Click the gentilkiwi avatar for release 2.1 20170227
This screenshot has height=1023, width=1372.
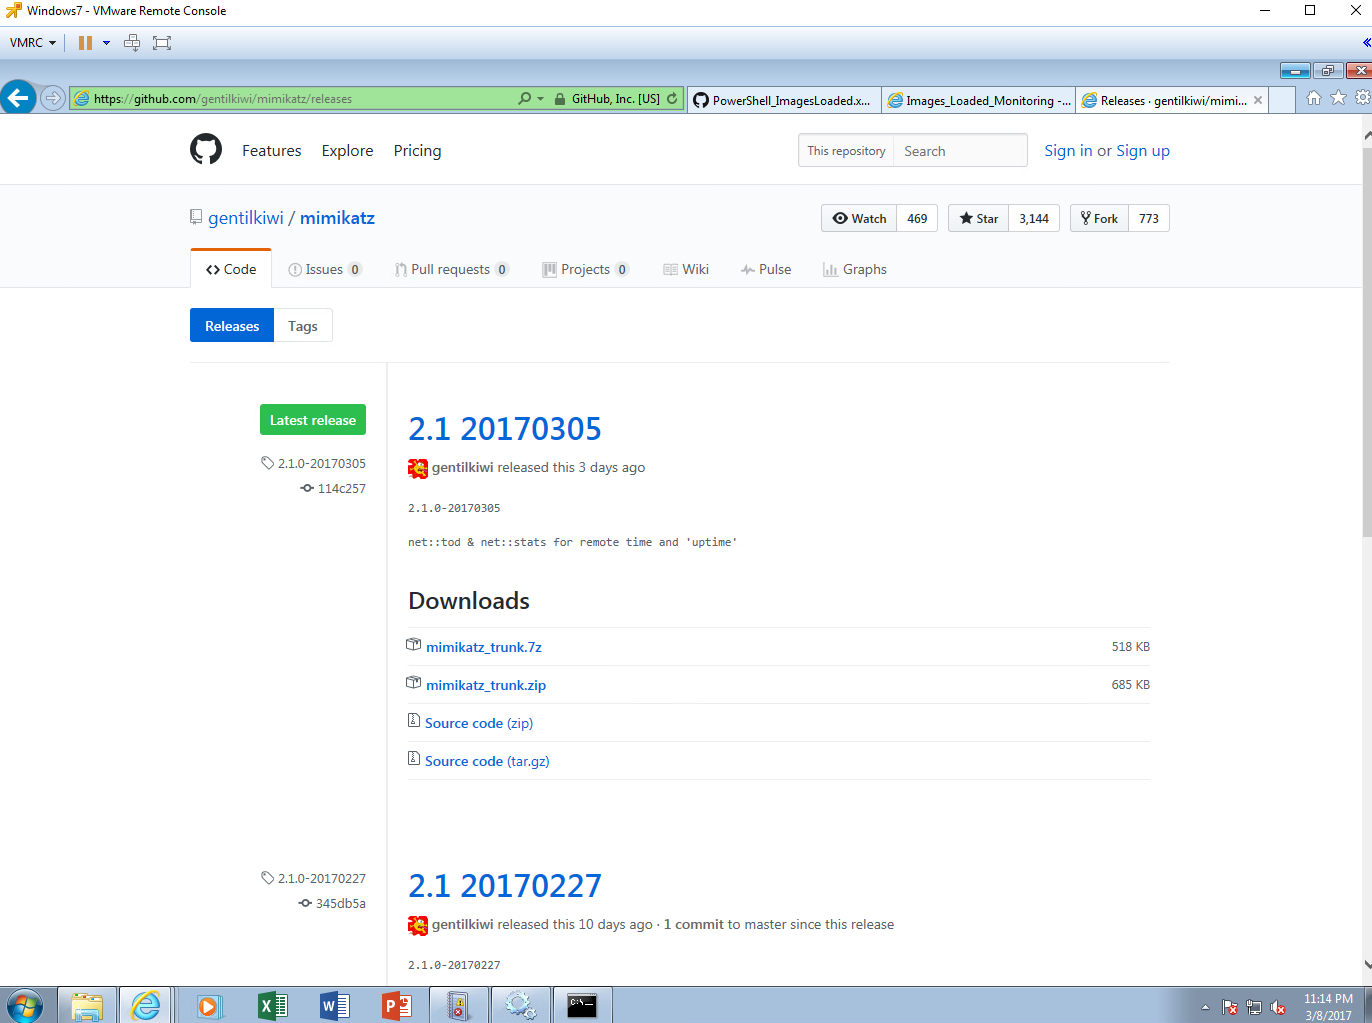(x=418, y=925)
